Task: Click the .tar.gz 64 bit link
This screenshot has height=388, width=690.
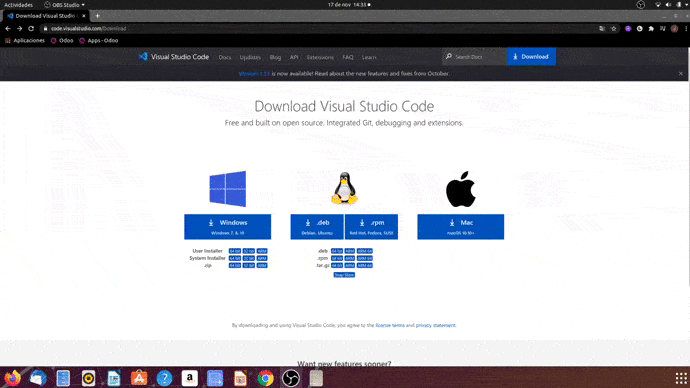Action: point(337,265)
